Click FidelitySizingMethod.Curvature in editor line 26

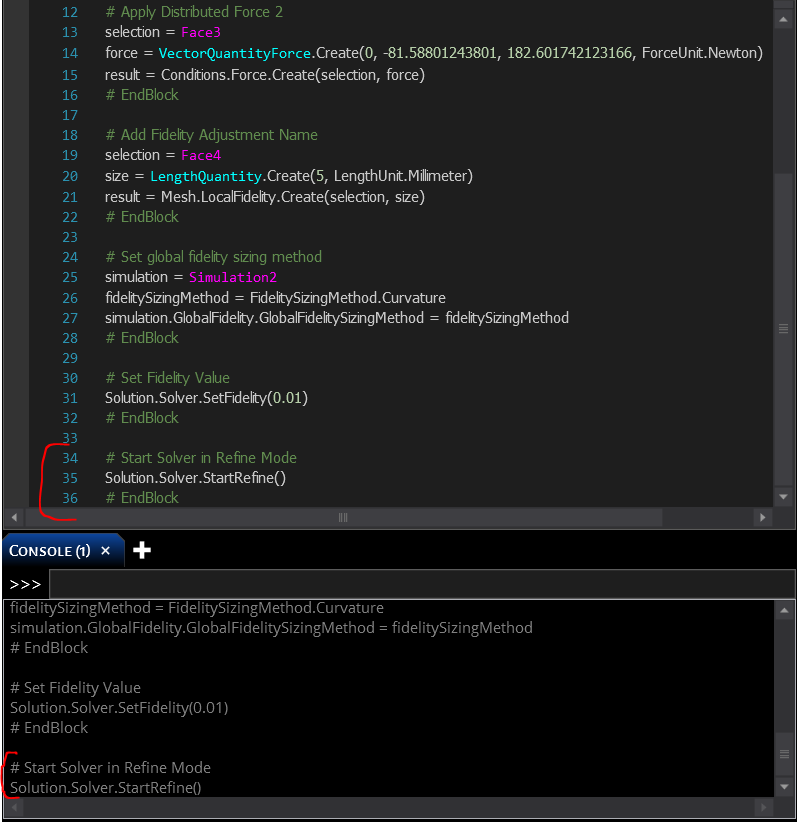(x=348, y=298)
